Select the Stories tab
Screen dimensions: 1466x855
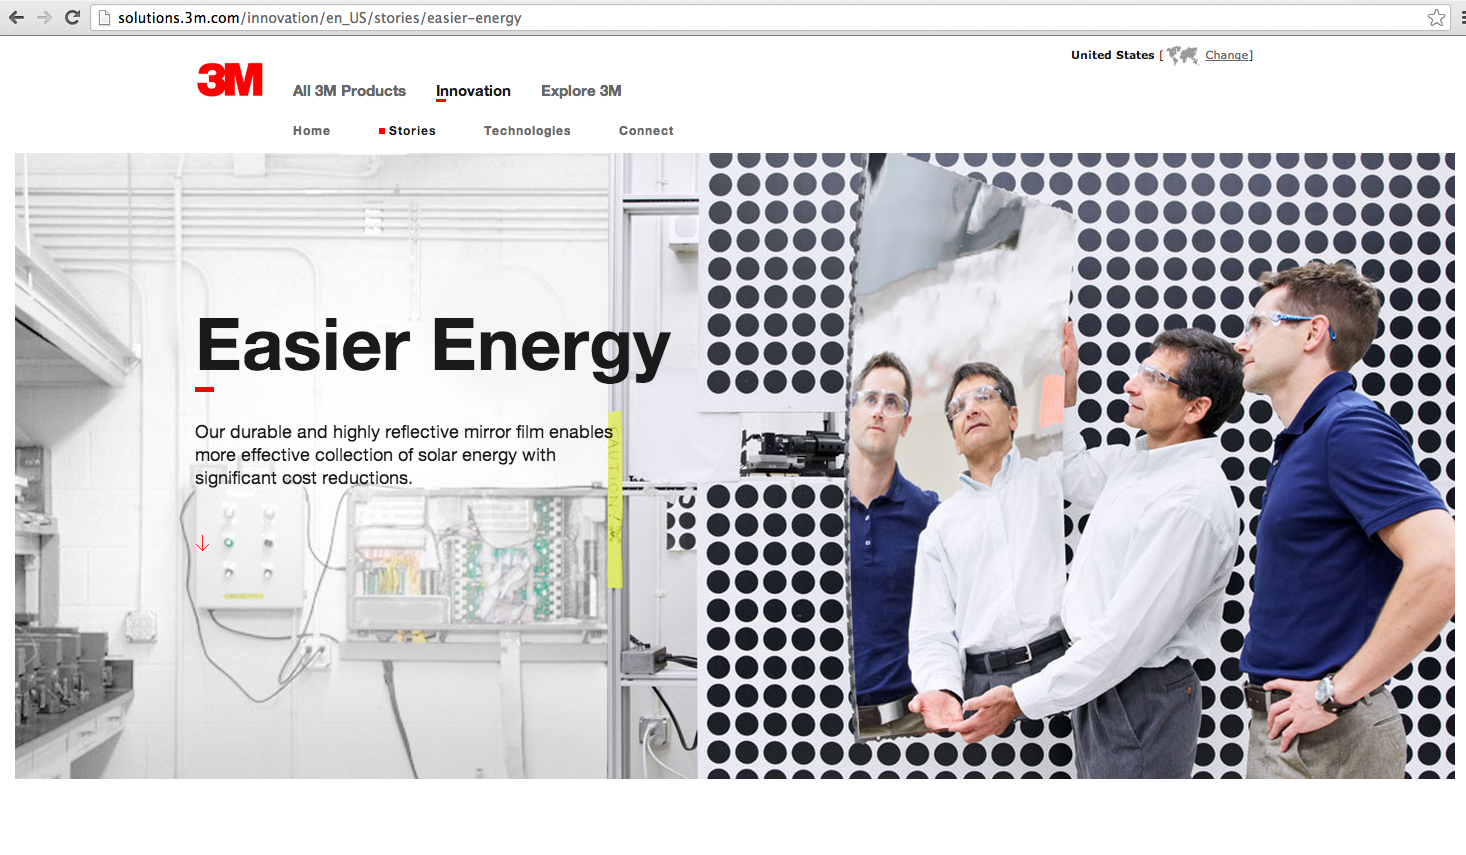[x=411, y=130]
